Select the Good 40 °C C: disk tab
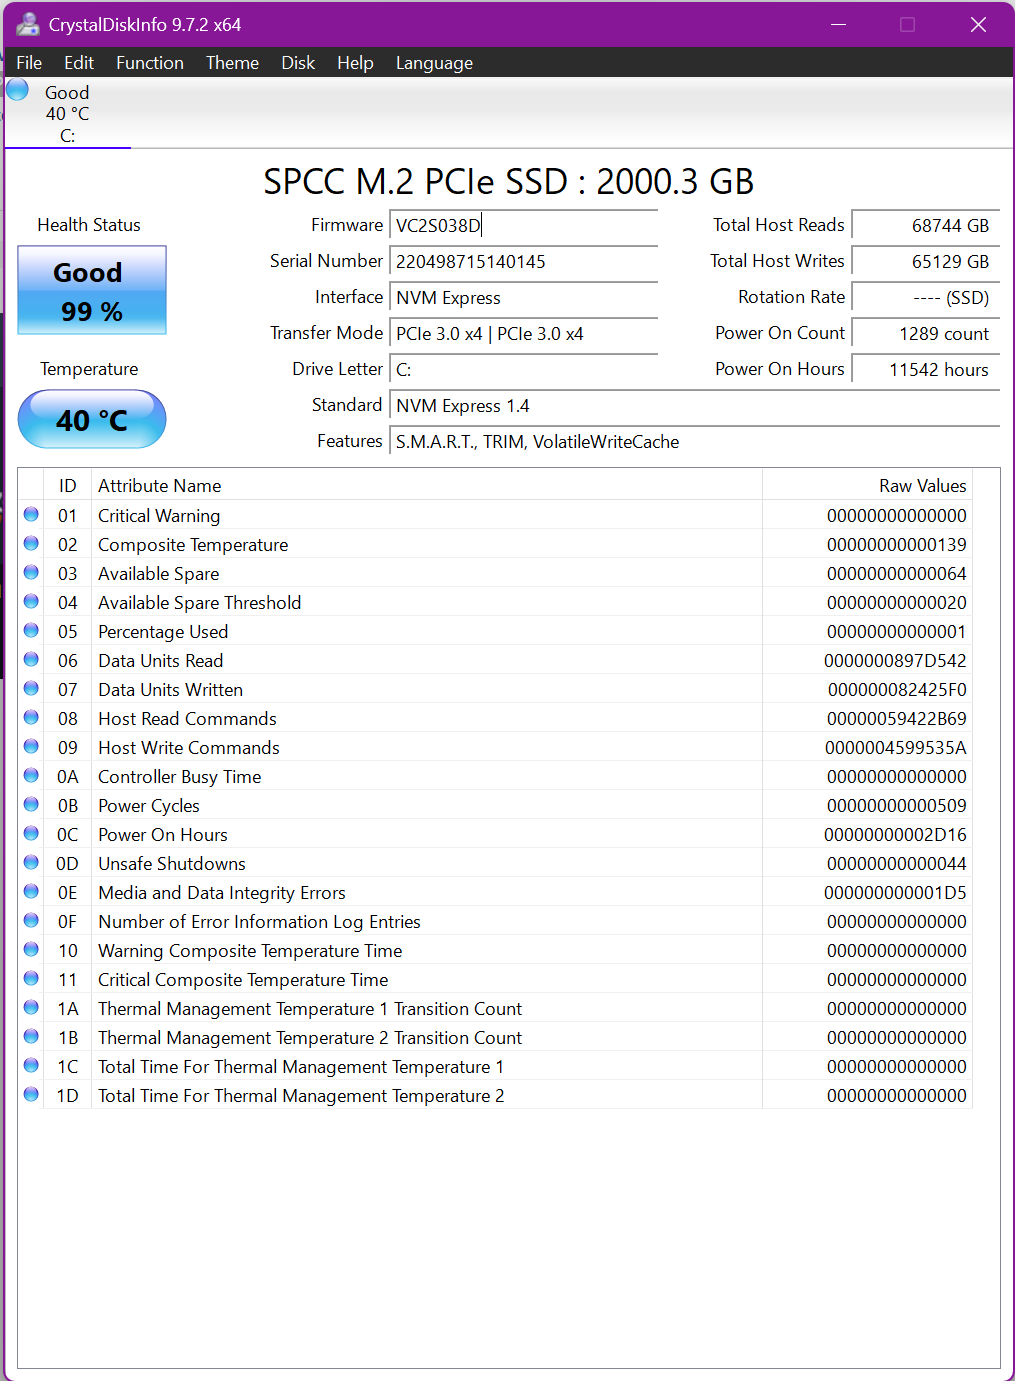This screenshot has width=1015, height=1381. pos(67,114)
